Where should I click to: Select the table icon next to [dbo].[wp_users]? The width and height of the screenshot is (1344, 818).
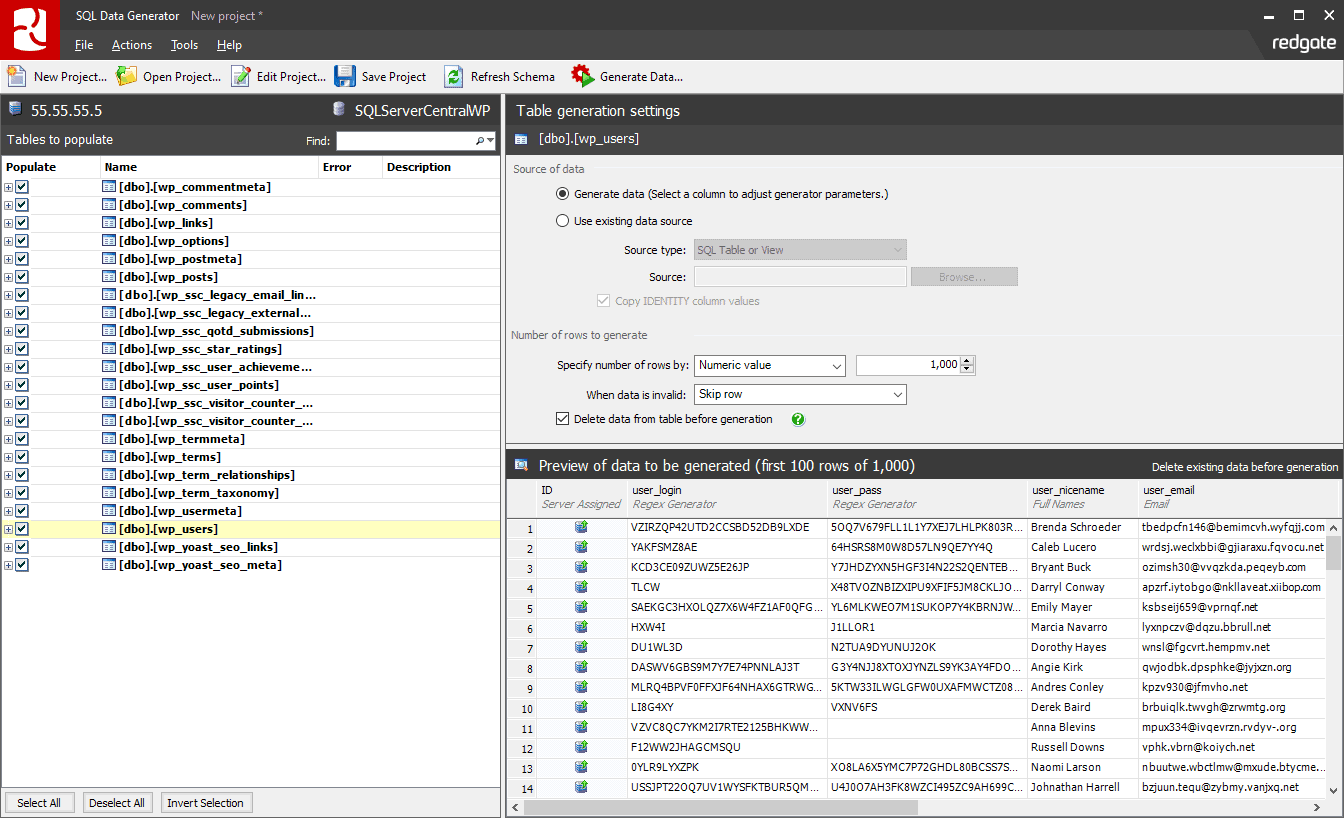point(108,528)
